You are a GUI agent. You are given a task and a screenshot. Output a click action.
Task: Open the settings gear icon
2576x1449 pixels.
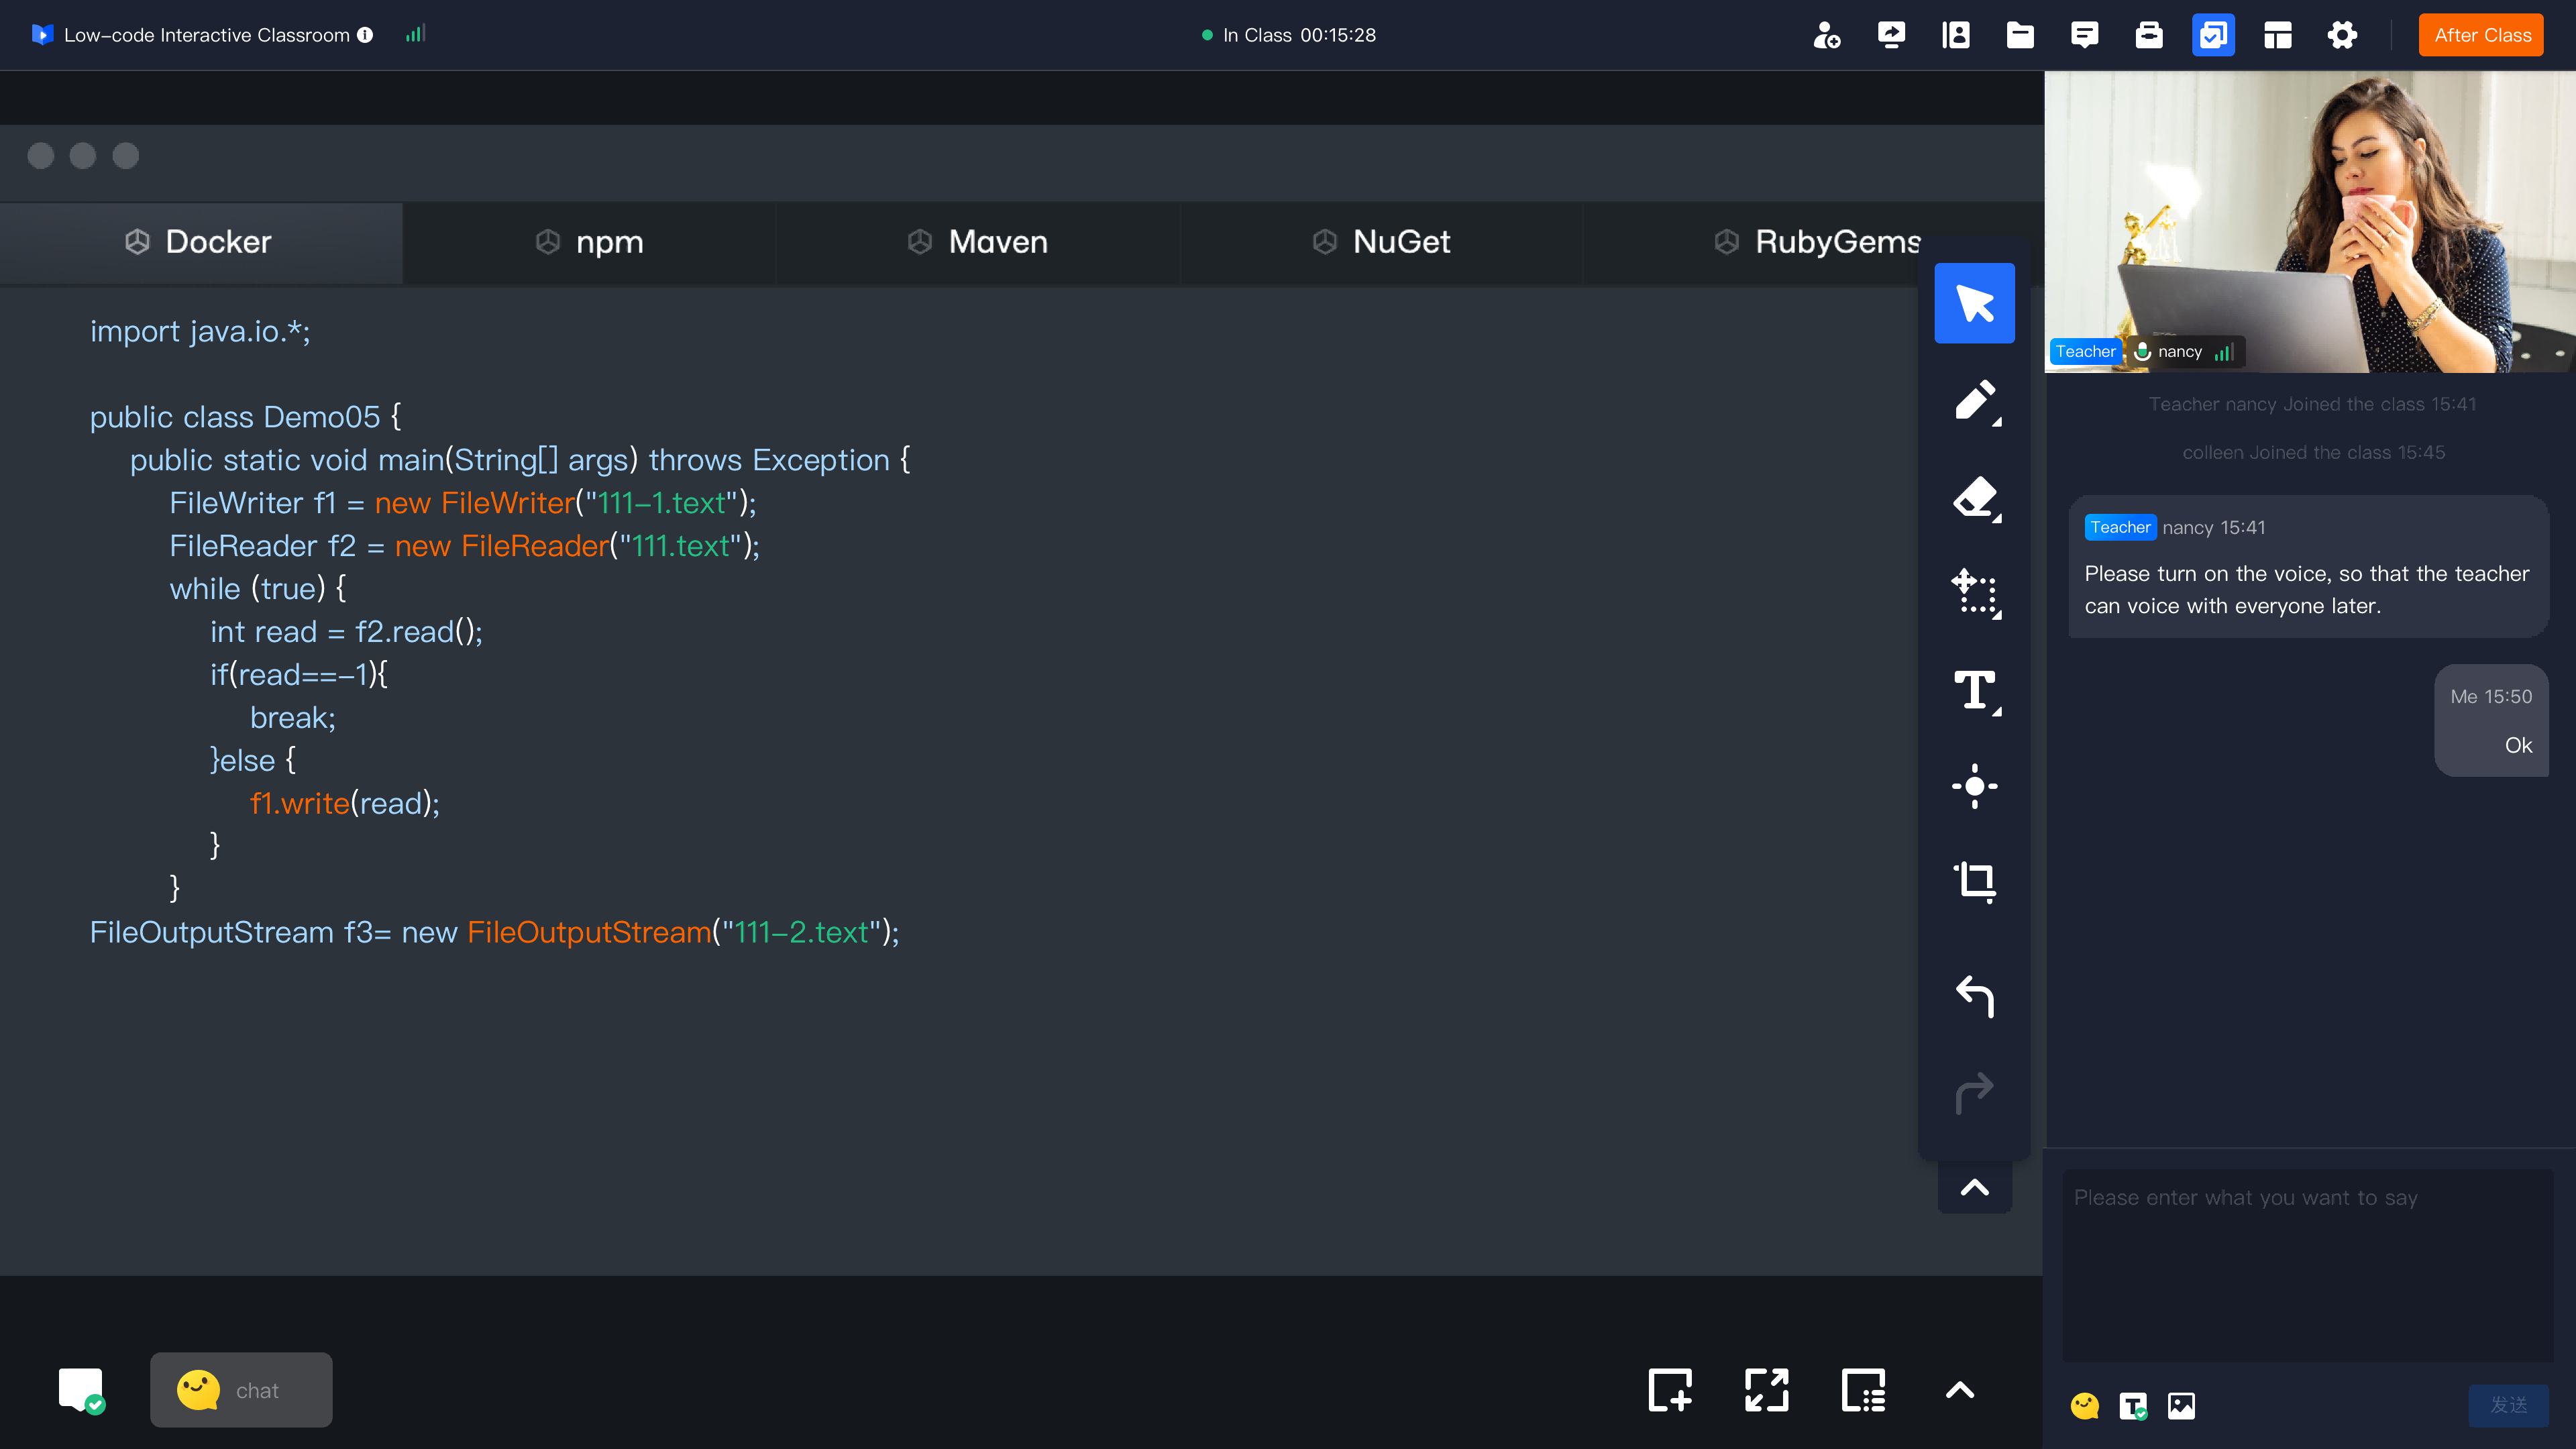pyautogui.click(x=2342, y=35)
